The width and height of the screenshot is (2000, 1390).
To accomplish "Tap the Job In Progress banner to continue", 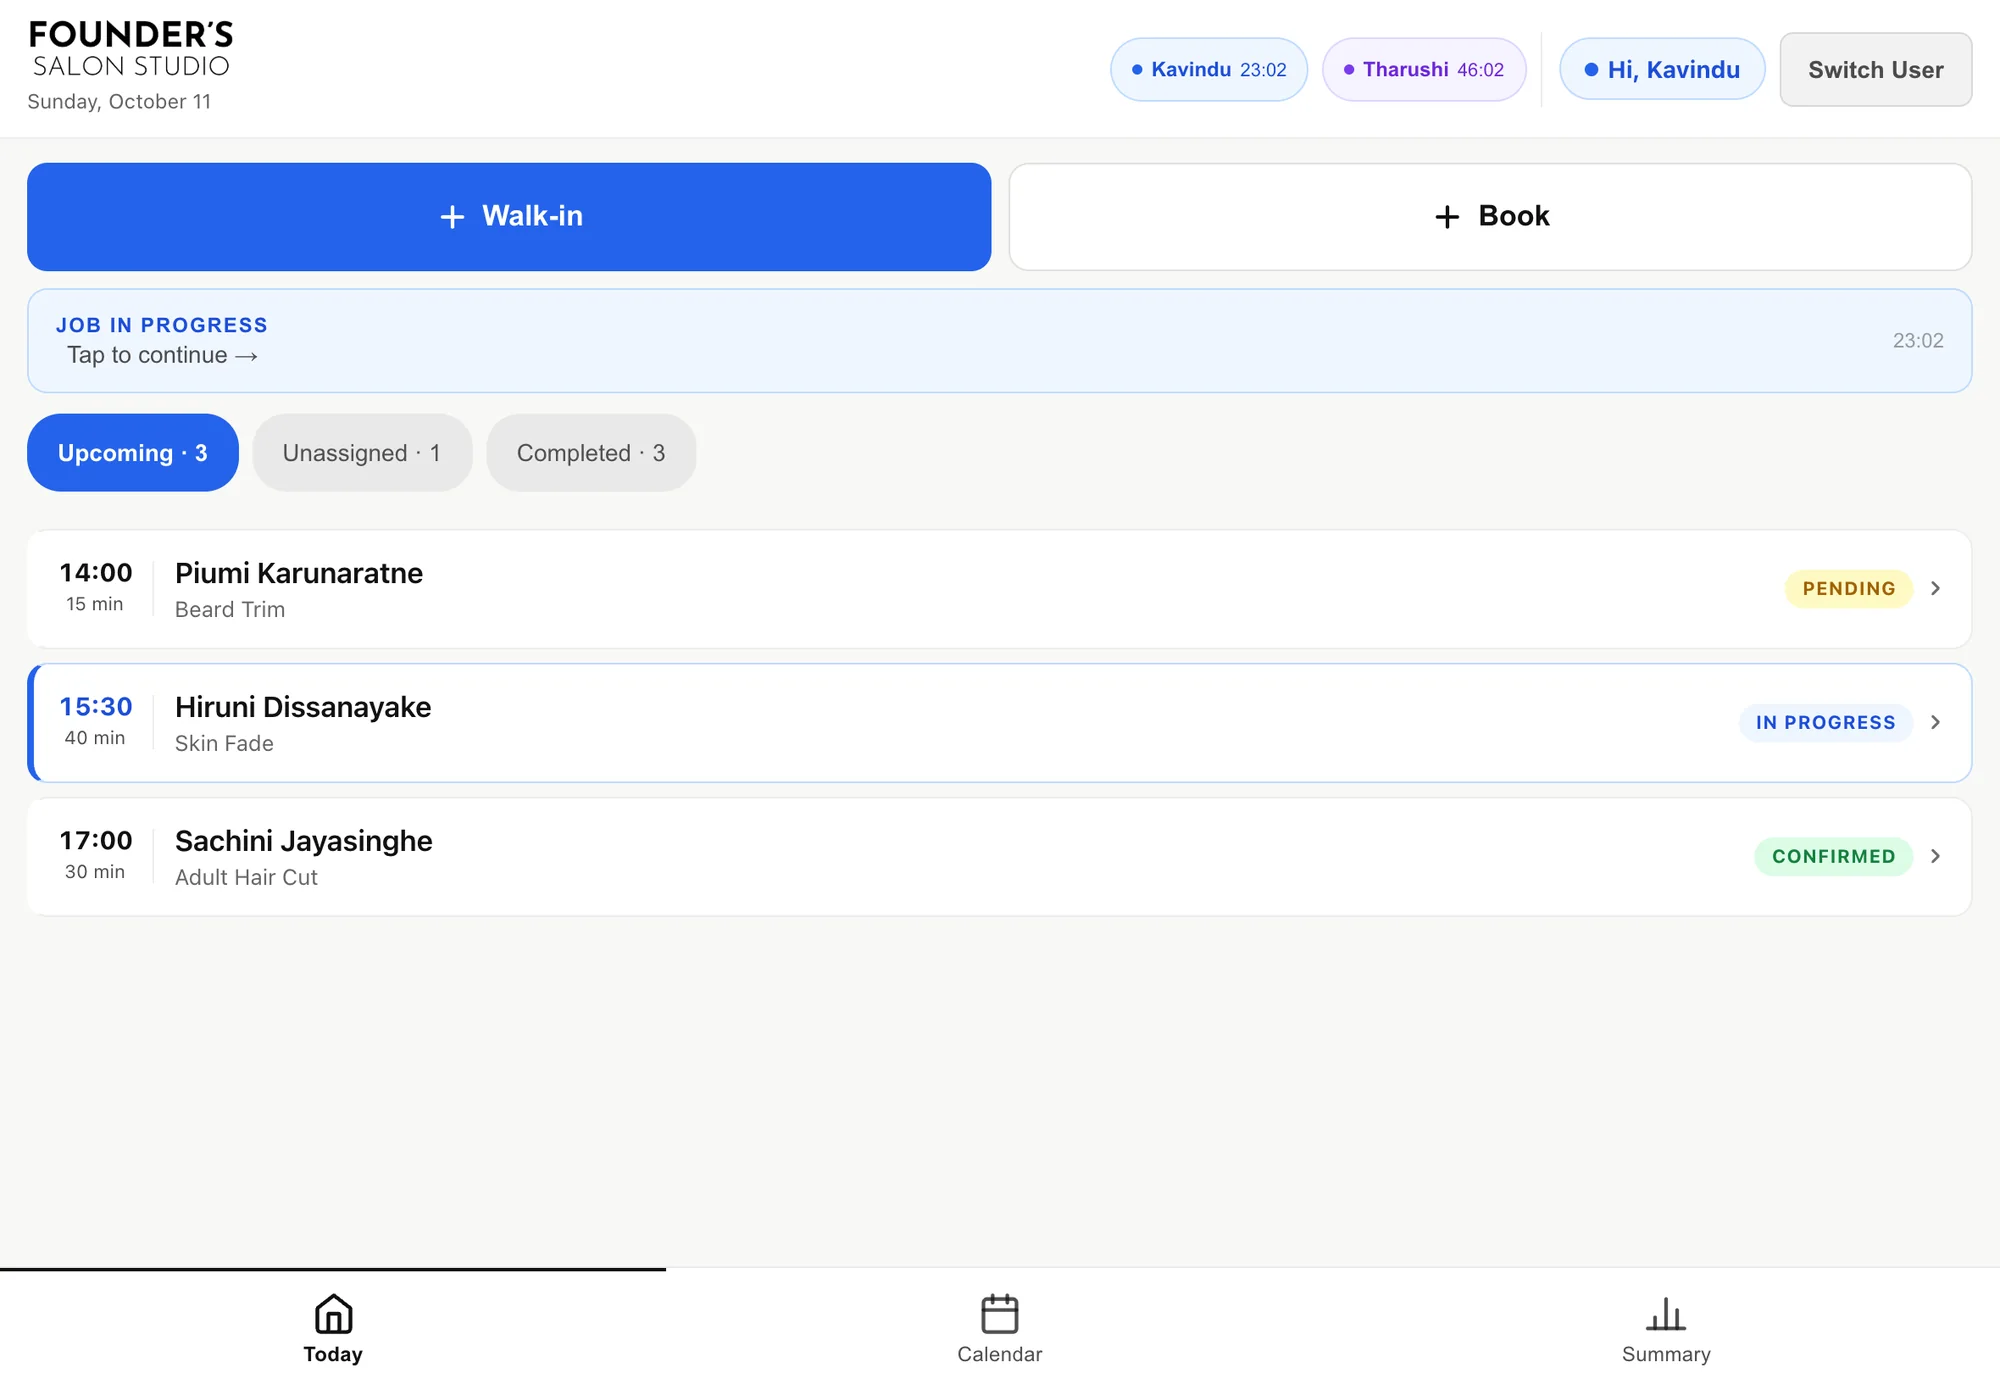I will 999,341.
